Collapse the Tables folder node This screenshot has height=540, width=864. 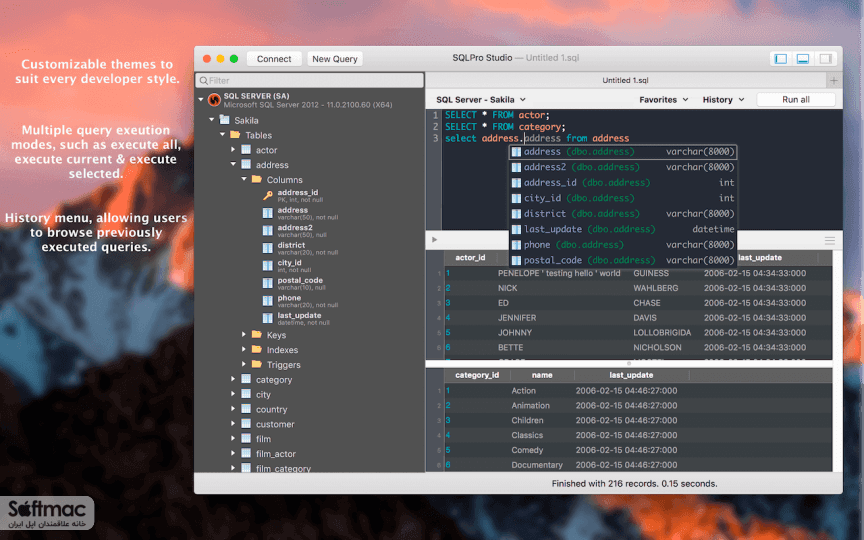click(x=223, y=134)
